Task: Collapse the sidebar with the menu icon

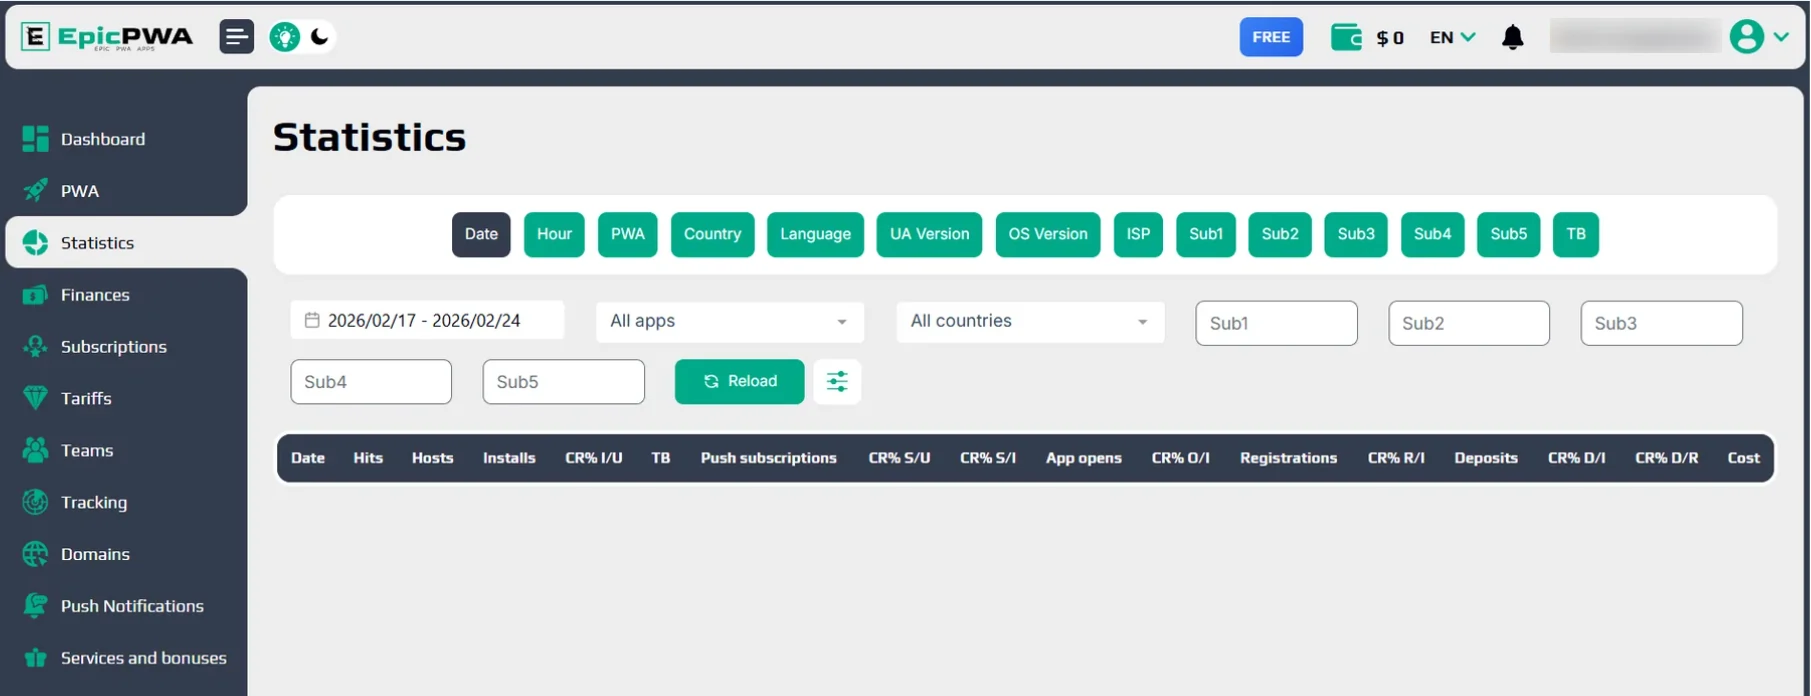Action: point(237,37)
